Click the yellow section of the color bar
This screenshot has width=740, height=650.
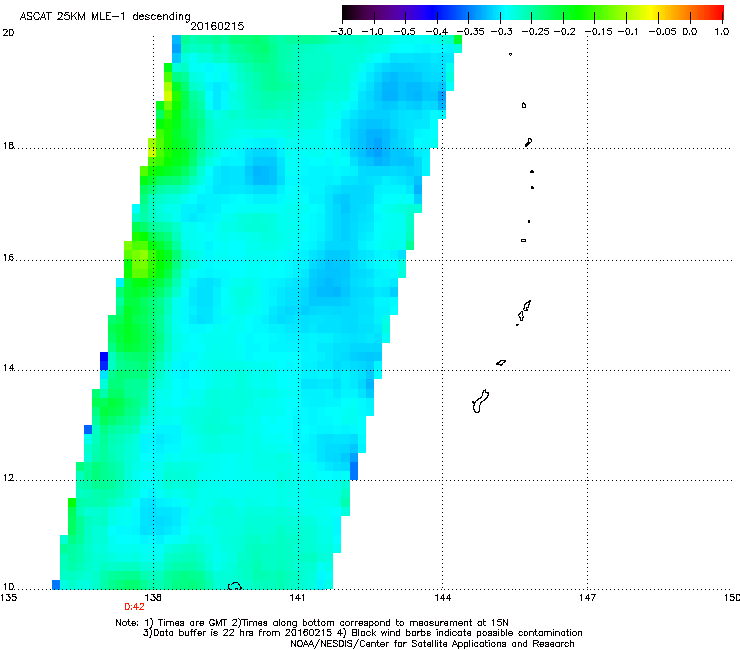(x=652, y=12)
